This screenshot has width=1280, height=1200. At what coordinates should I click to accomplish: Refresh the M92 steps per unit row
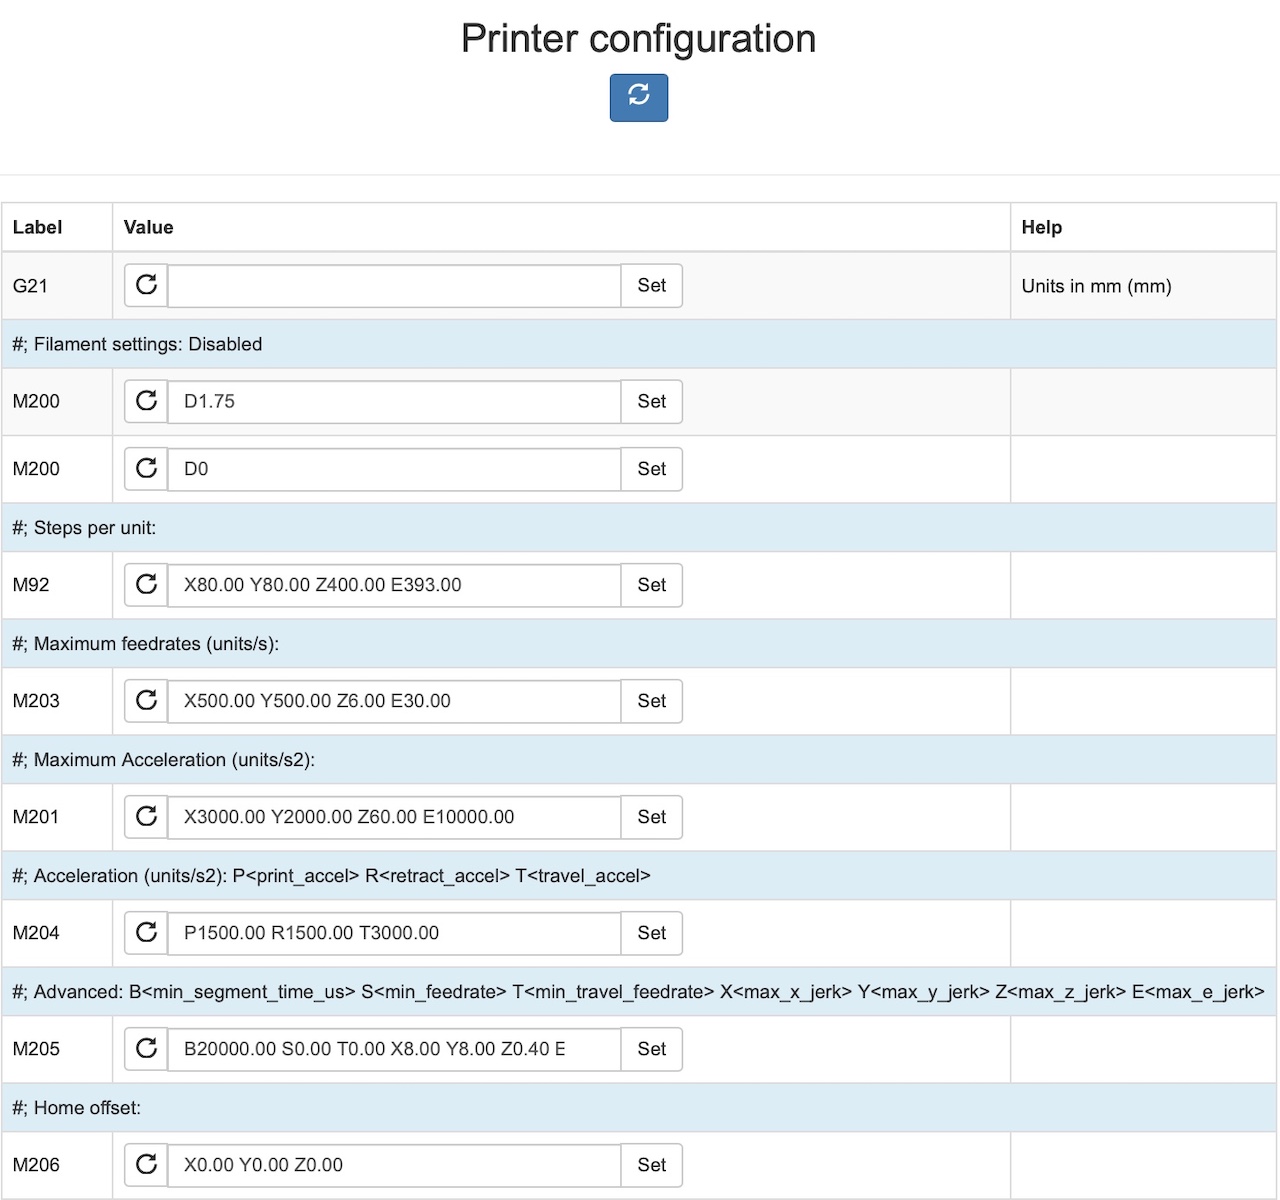146,585
